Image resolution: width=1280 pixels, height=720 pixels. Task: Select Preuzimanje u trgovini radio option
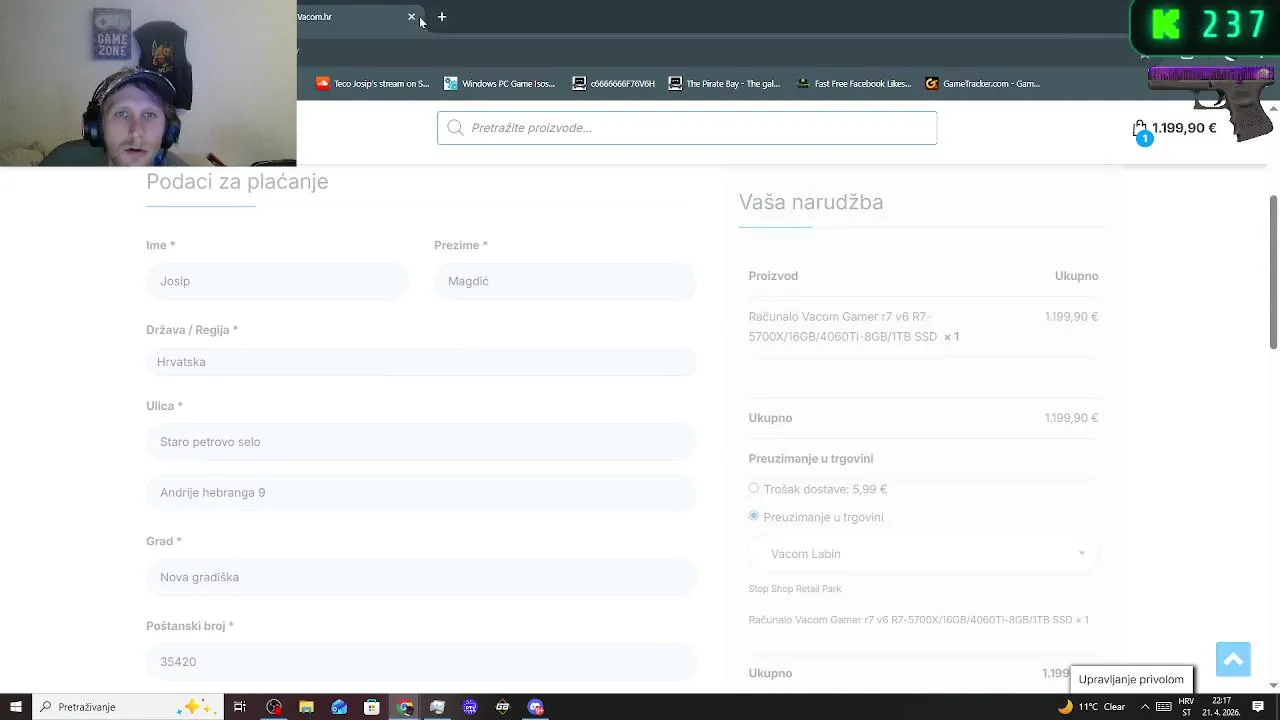754,516
